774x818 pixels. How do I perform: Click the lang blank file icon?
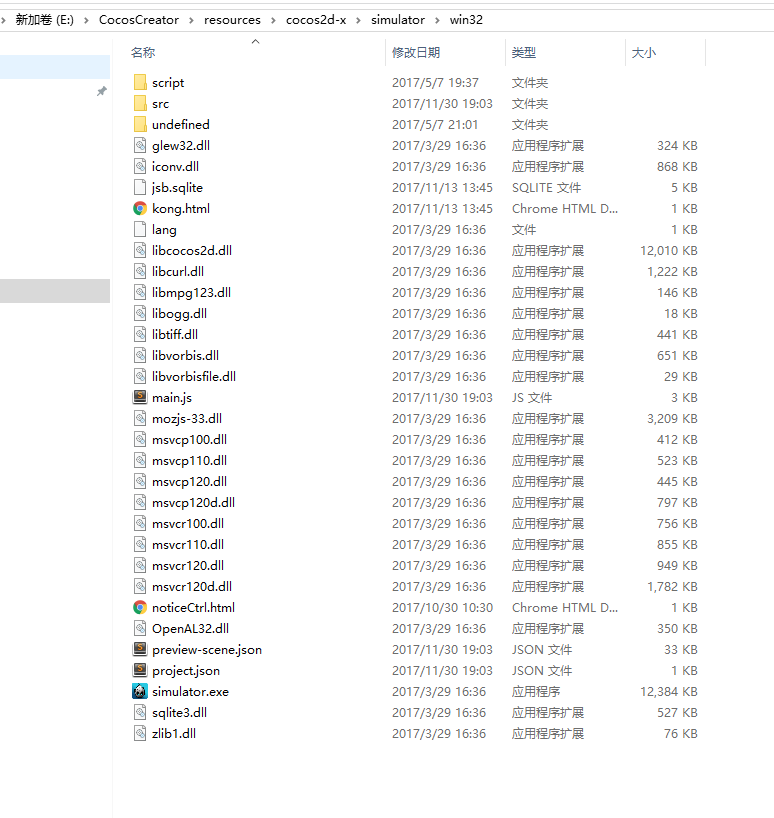[x=140, y=229]
